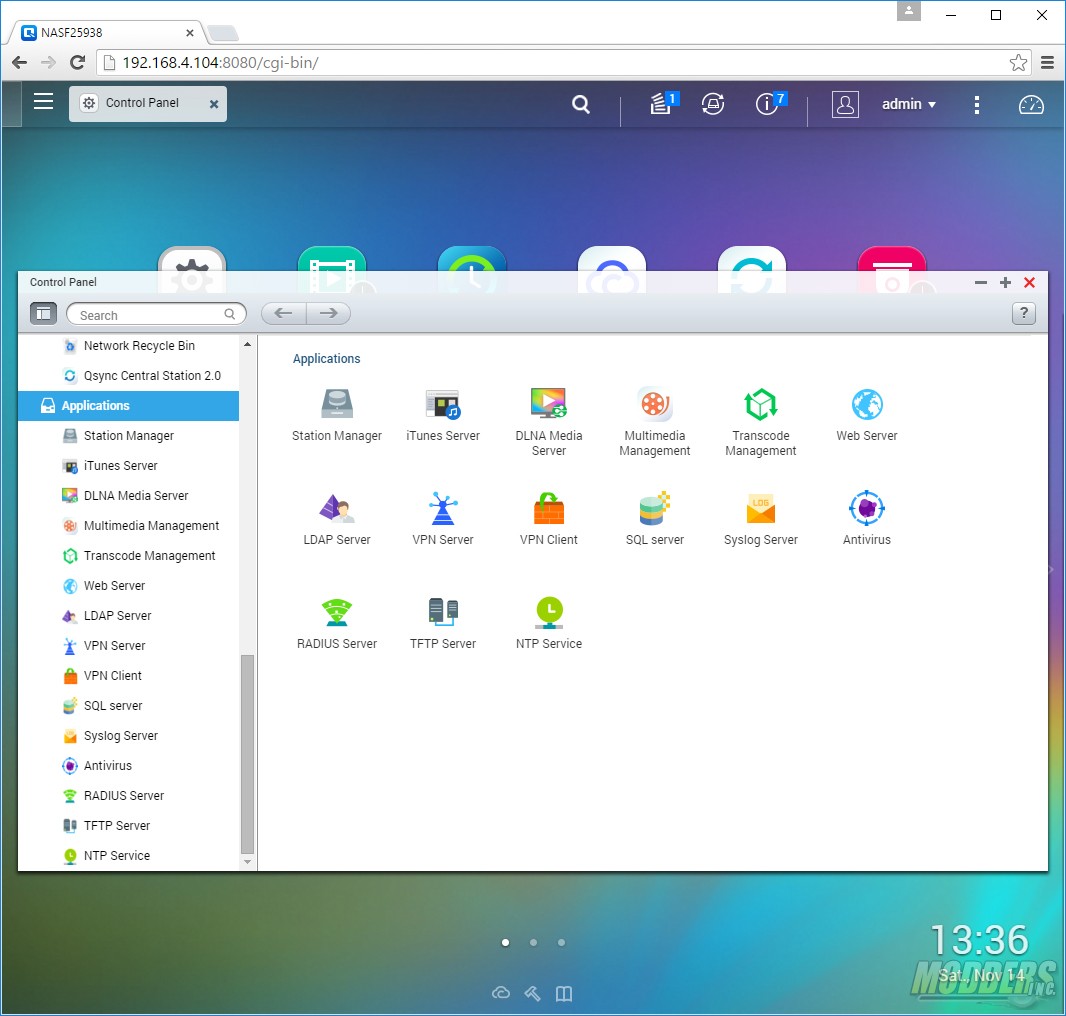The height and width of the screenshot is (1016, 1066).
Task: Open LDAP Server icon in grid
Action: click(337, 508)
